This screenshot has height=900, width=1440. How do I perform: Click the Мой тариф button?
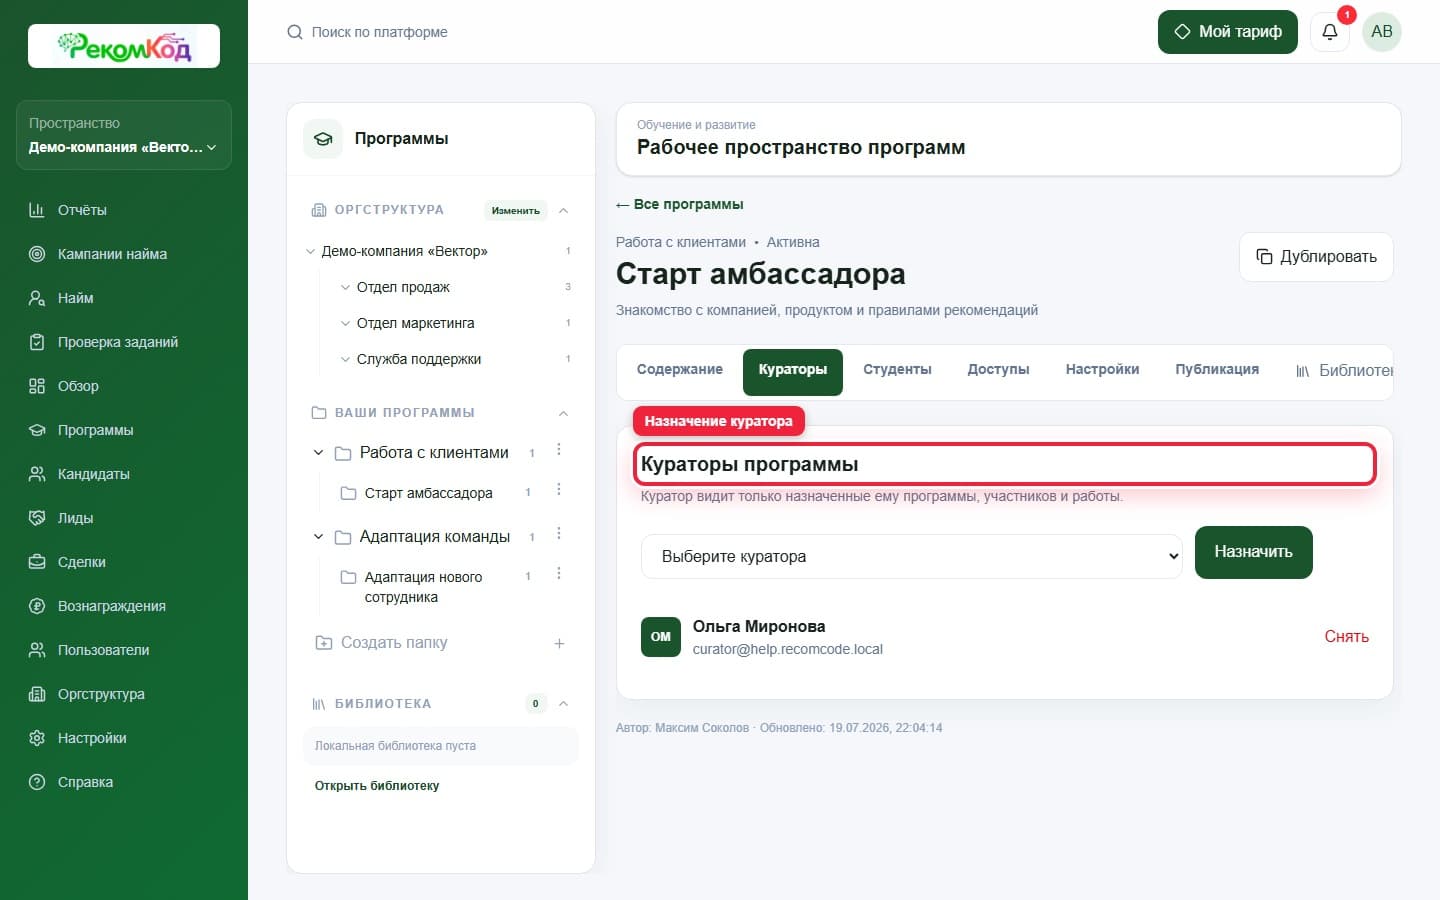point(1228,32)
